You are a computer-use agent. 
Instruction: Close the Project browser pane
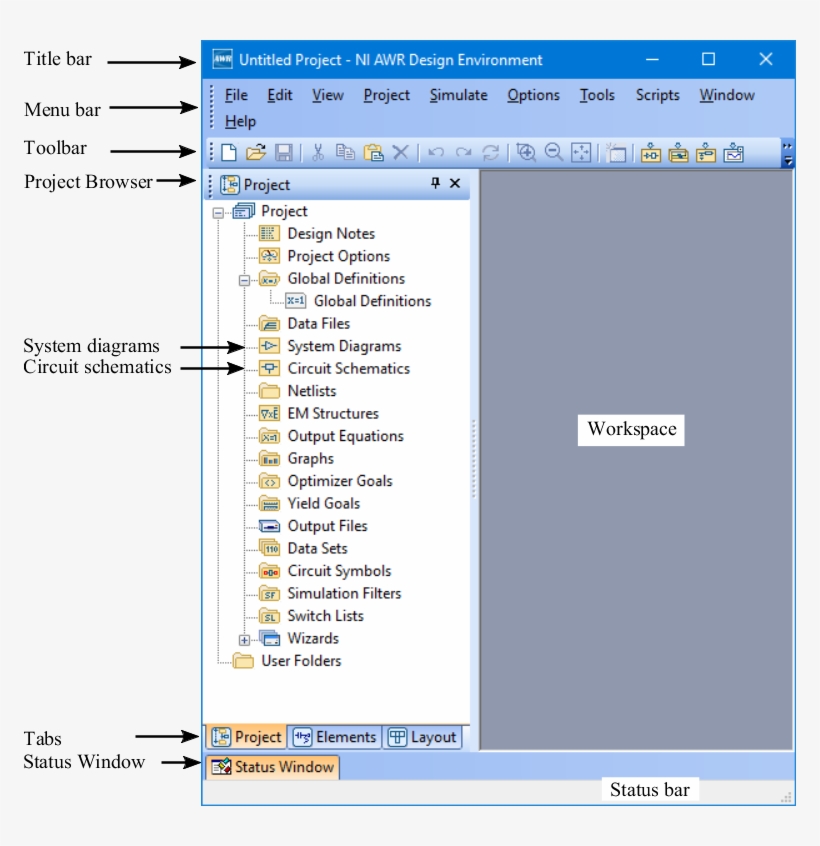[x=455, y=183]
